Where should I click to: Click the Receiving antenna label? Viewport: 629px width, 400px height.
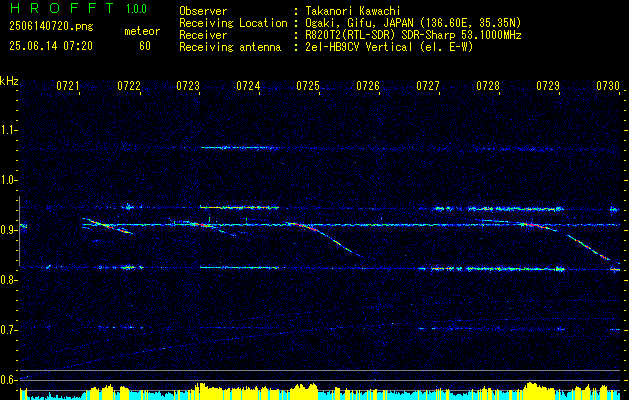point(230,47)
